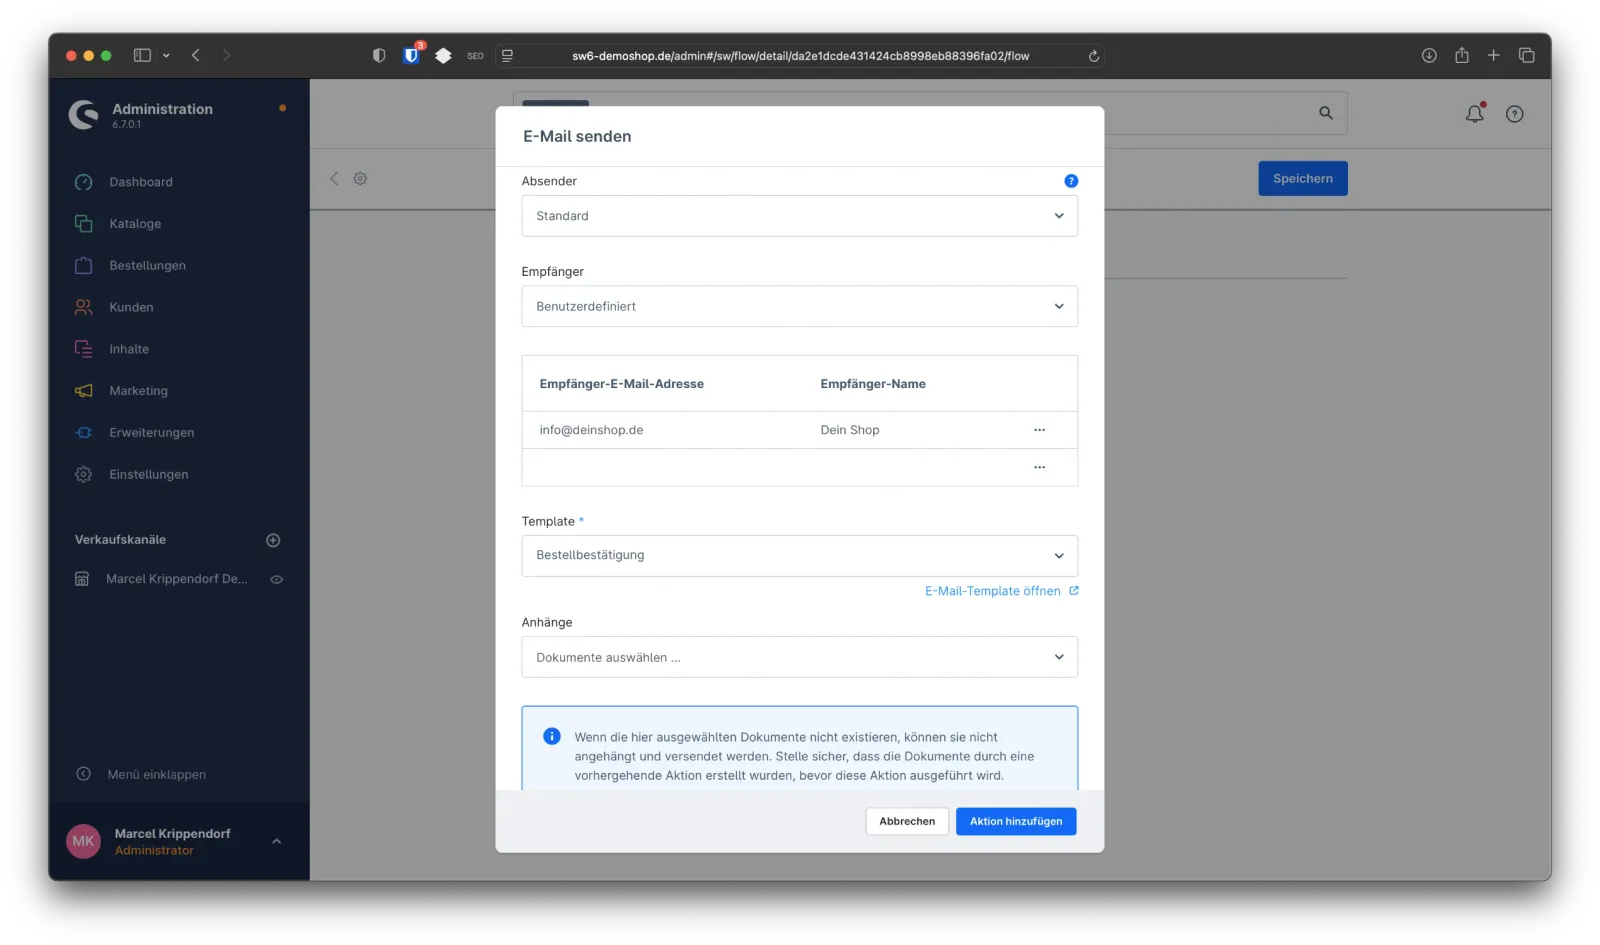
Task: Expand the Empfänger Benutzerdefiniert dropdown
Action: point(799,306)
